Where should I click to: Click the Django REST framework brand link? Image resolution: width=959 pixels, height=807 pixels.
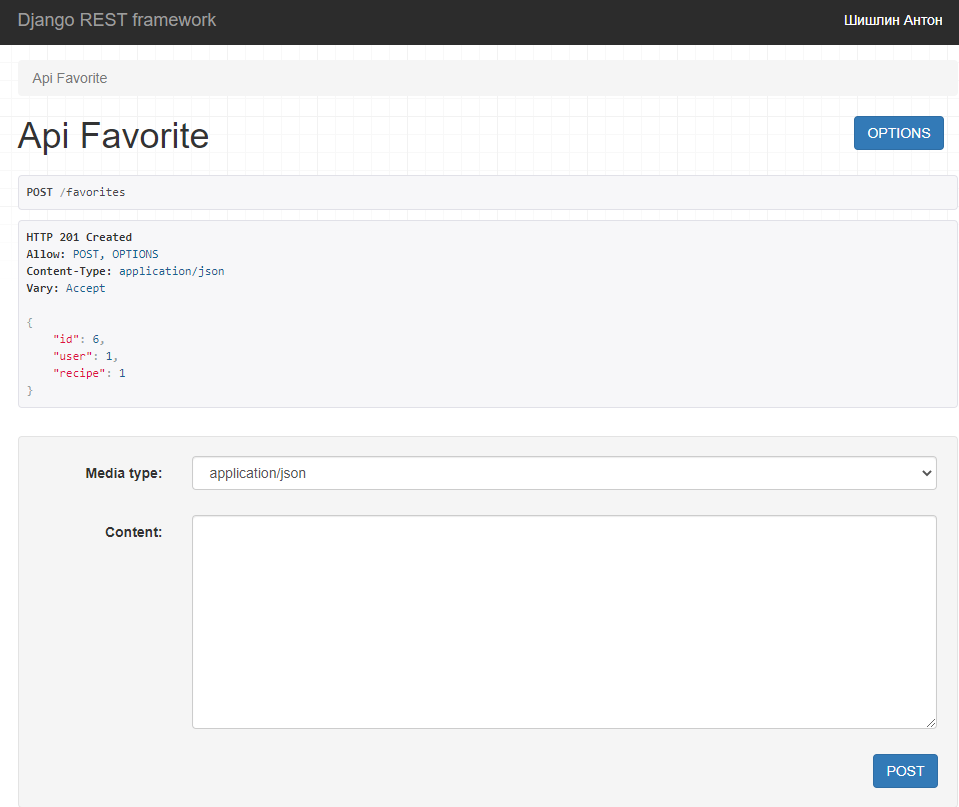[116, 20]
